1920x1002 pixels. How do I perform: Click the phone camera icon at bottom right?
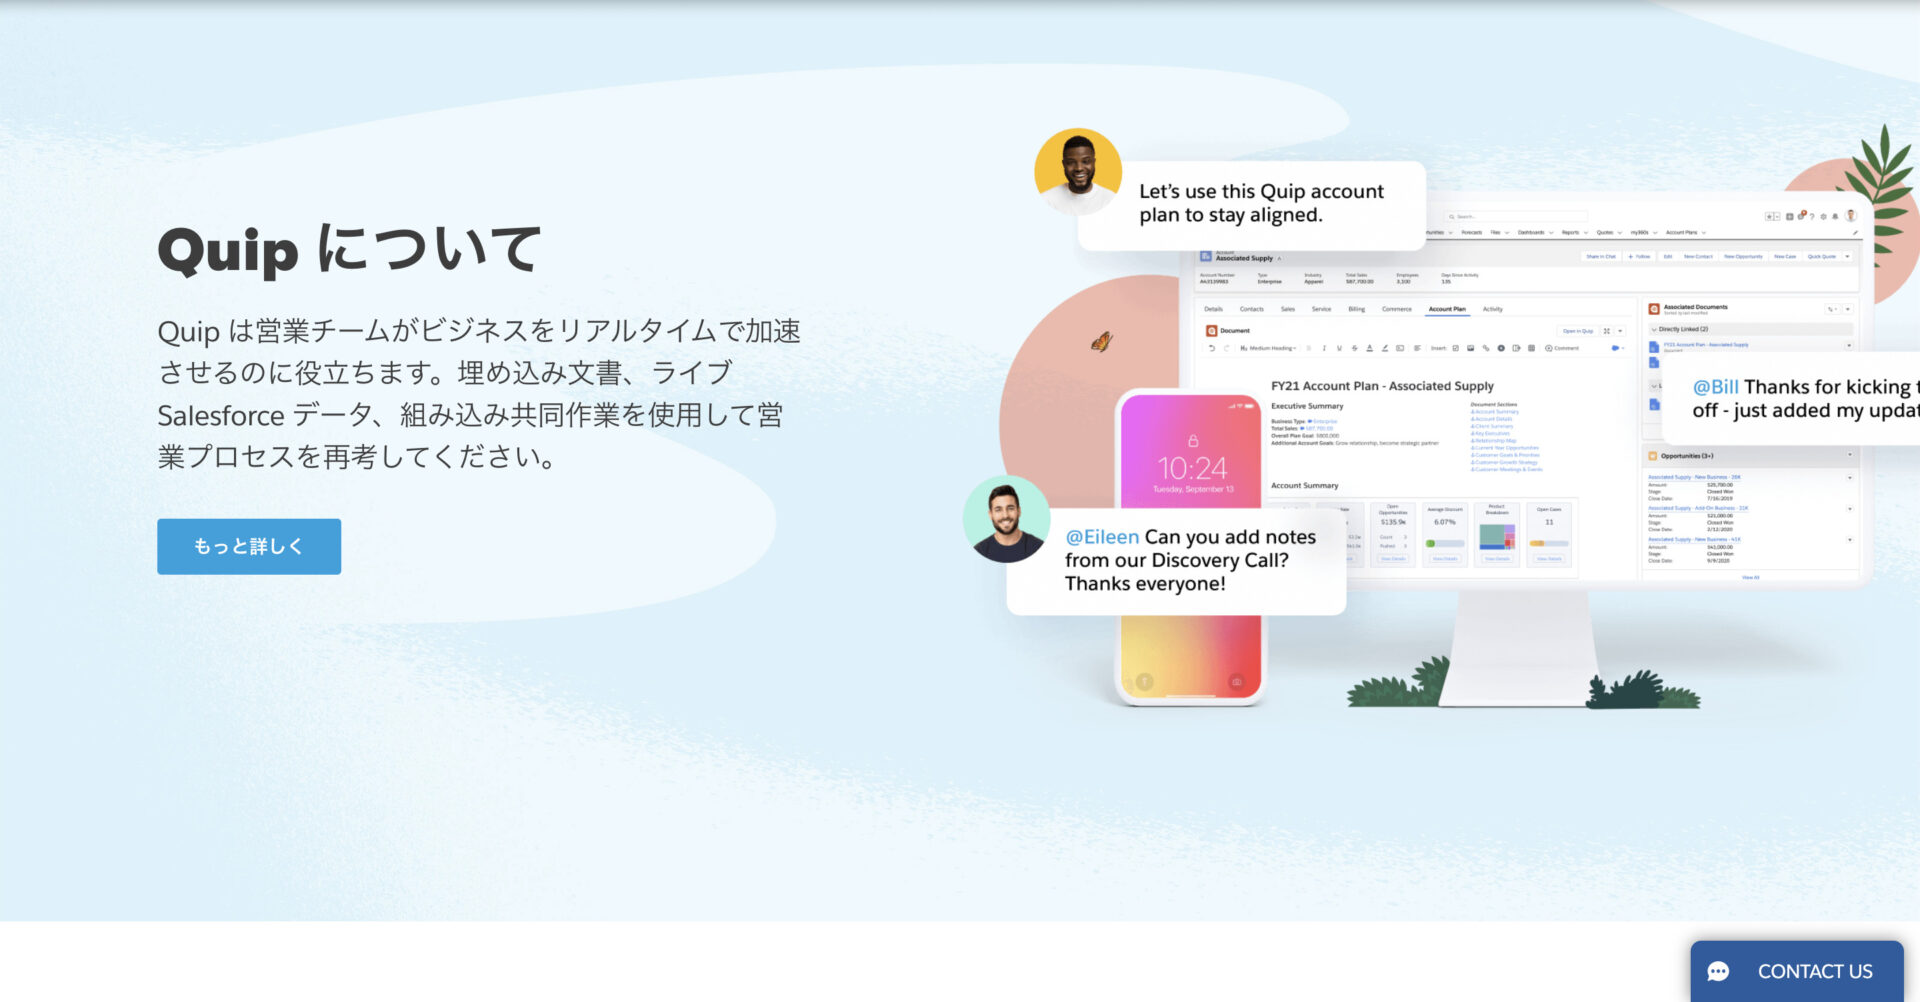tap(1237, 682)
